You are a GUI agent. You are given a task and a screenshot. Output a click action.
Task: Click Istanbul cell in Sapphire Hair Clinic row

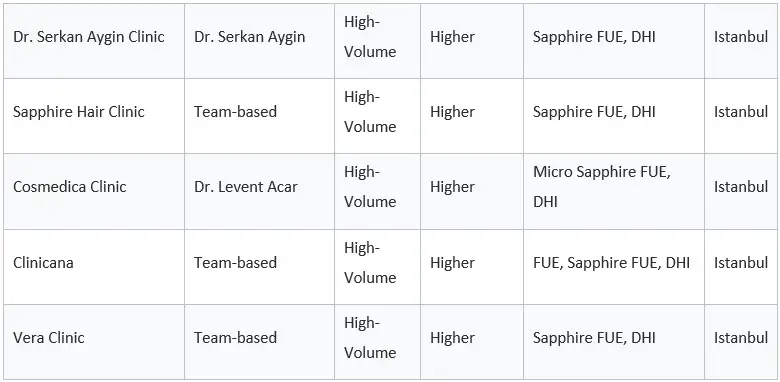742,116
